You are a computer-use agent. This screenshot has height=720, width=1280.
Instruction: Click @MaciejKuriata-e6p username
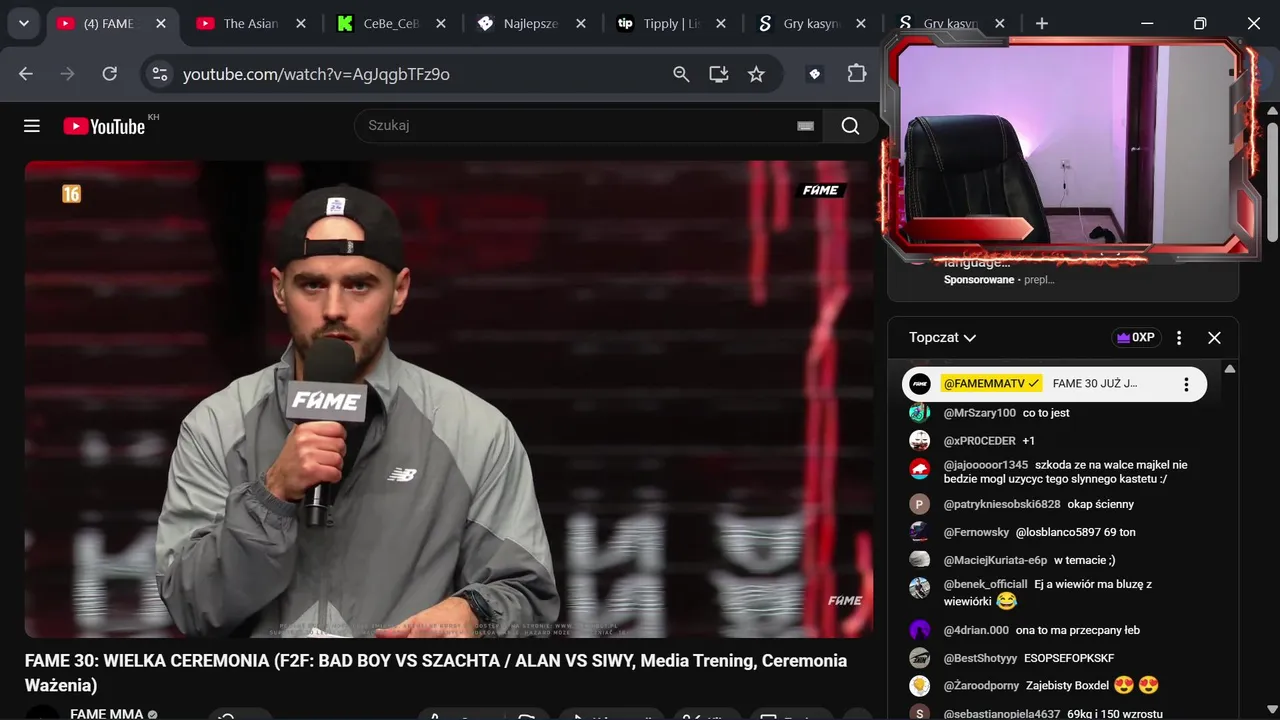point(995,561)
